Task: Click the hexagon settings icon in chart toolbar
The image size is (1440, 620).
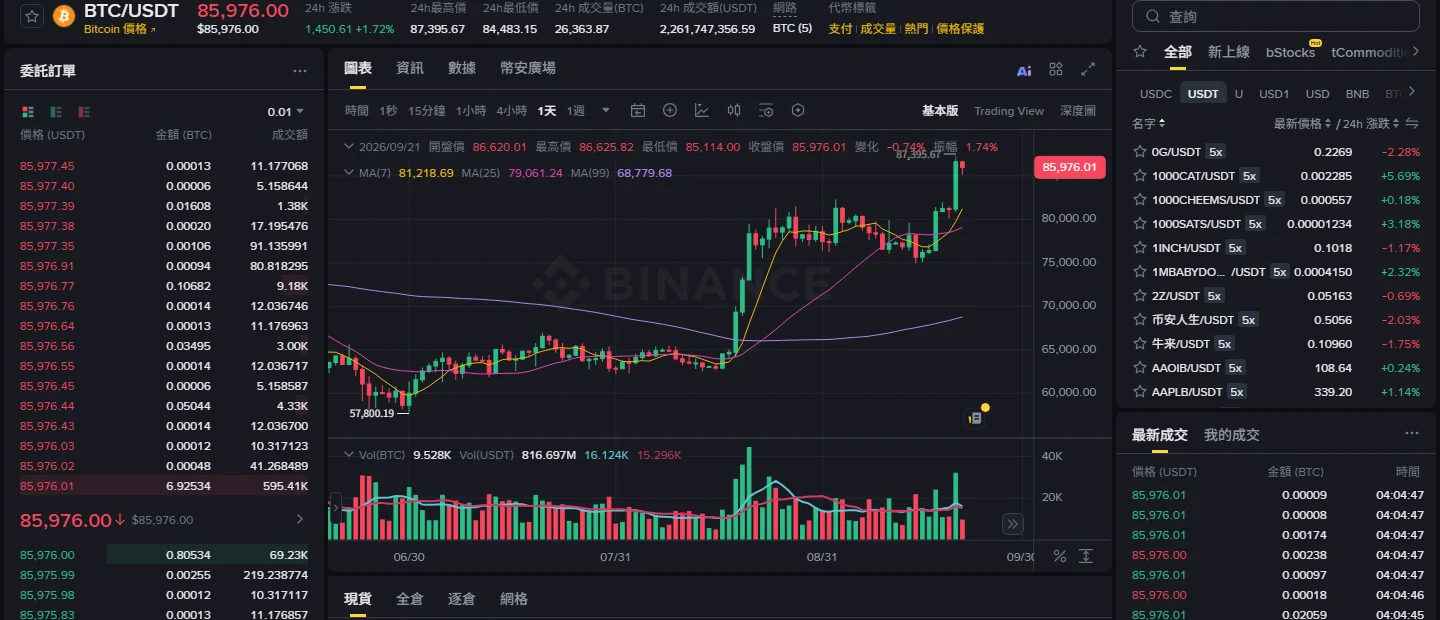Action: [798, 110]
